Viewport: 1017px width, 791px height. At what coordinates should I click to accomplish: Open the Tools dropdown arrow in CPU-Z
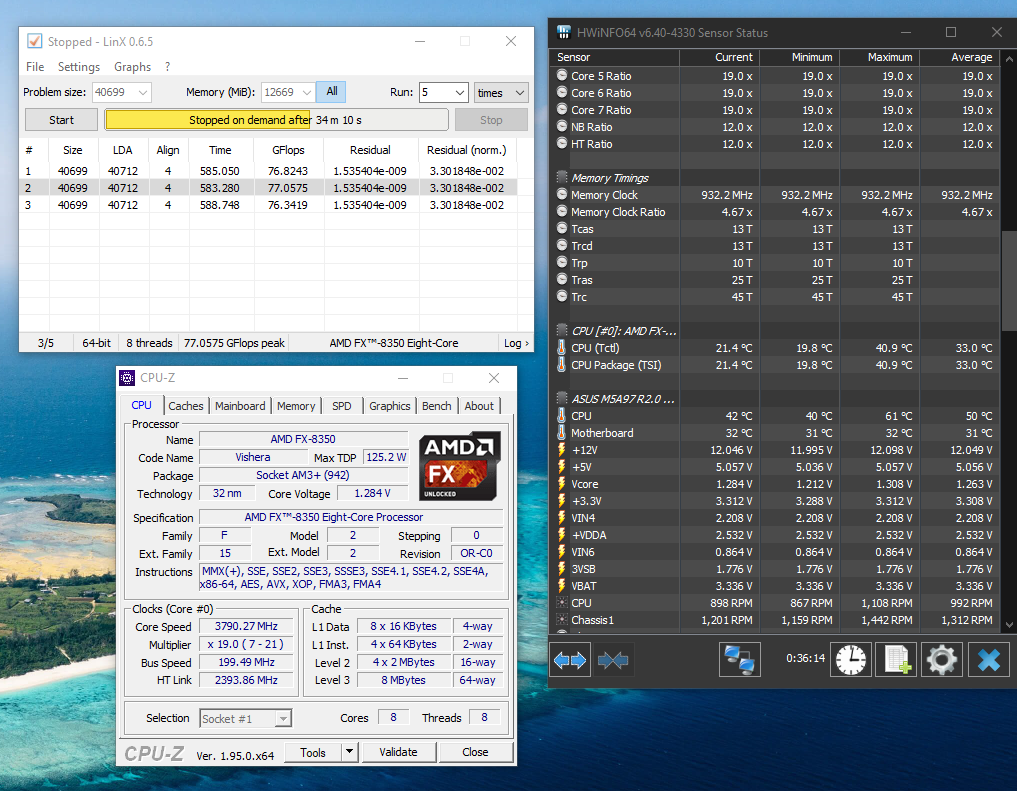click(x=349, y=752)
